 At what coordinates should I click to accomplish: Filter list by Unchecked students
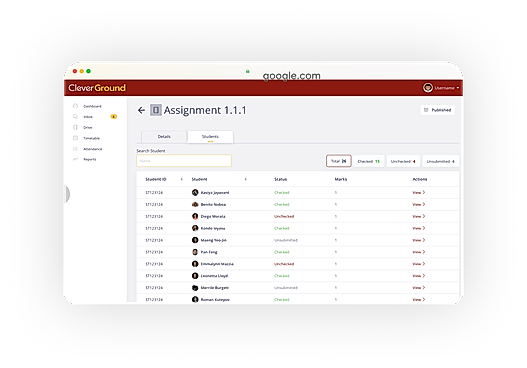point(403,161)
